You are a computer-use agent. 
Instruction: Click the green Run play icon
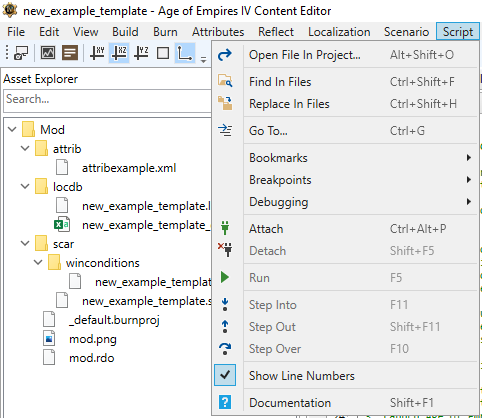click(225, 277)
